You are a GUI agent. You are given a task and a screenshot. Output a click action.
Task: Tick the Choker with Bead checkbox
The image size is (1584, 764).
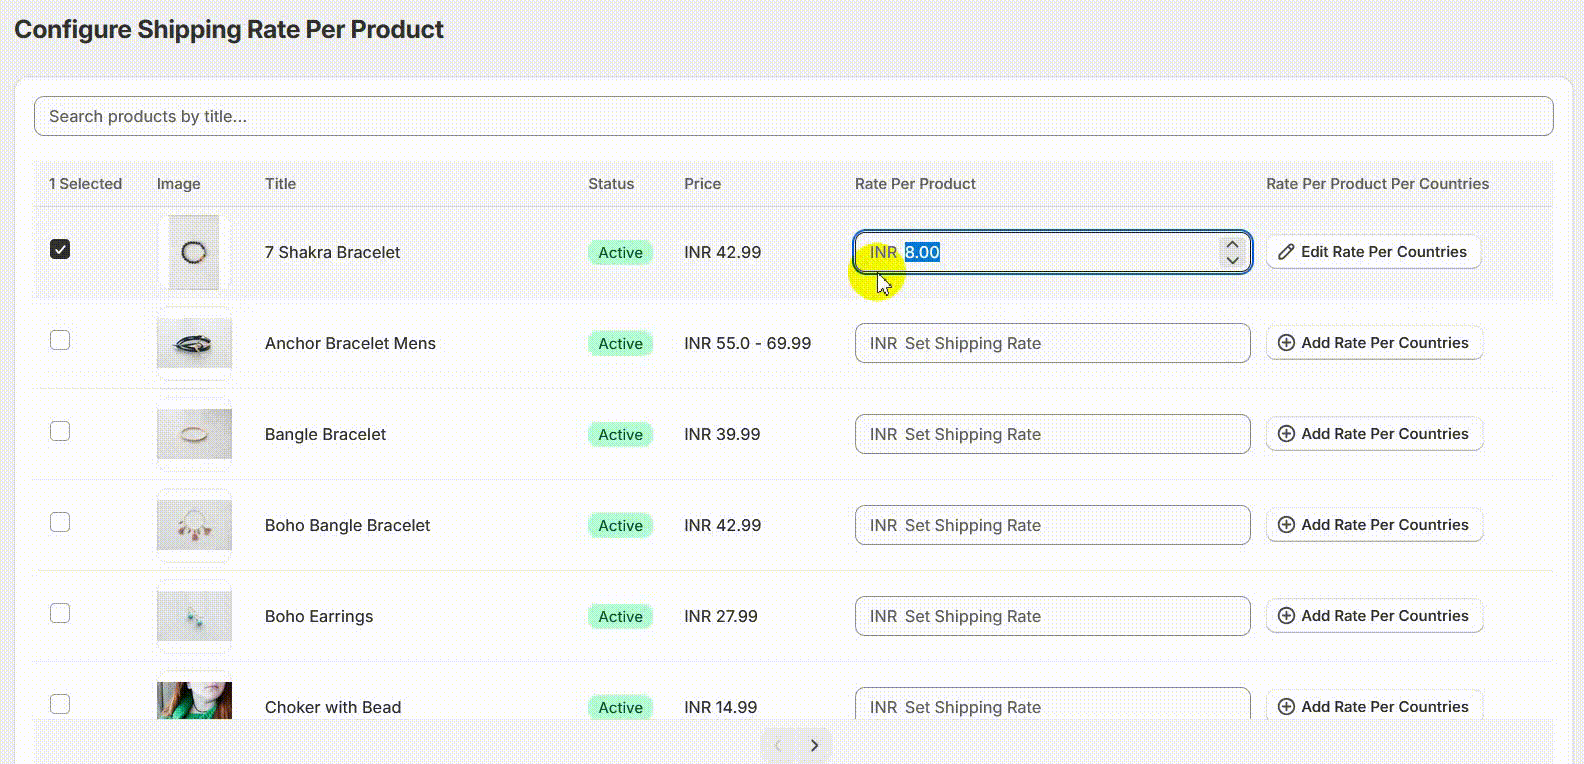click(60, 704)
